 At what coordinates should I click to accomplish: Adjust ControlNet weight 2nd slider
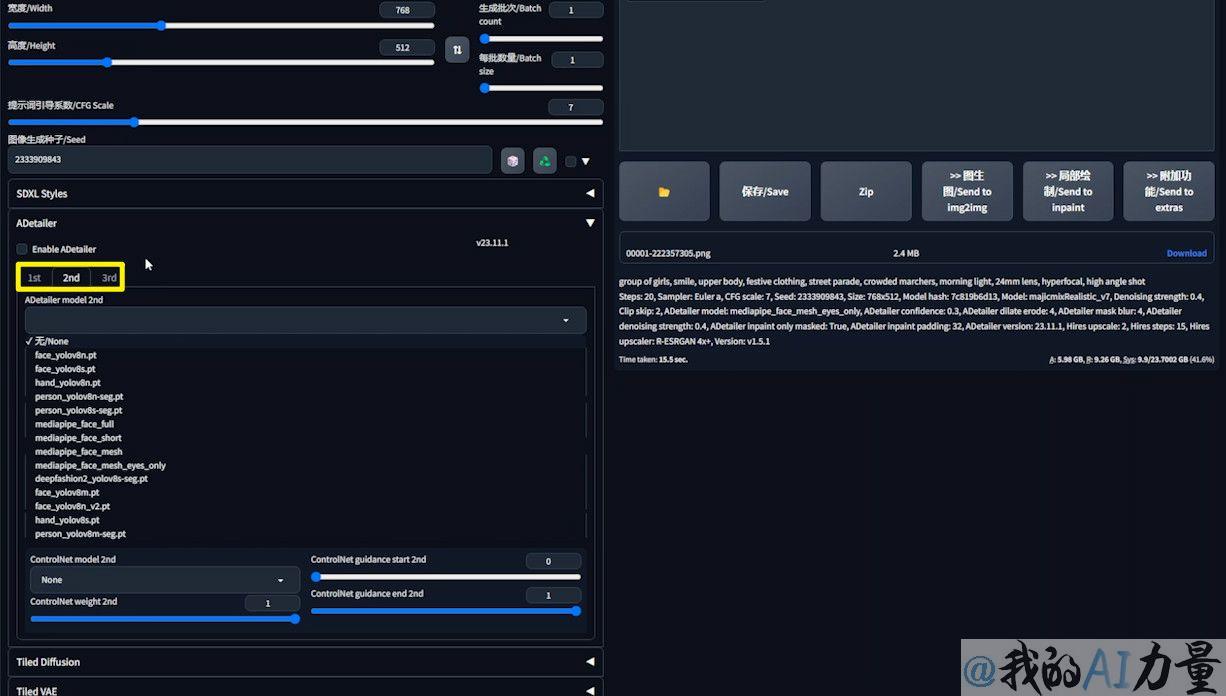[165, 619]
